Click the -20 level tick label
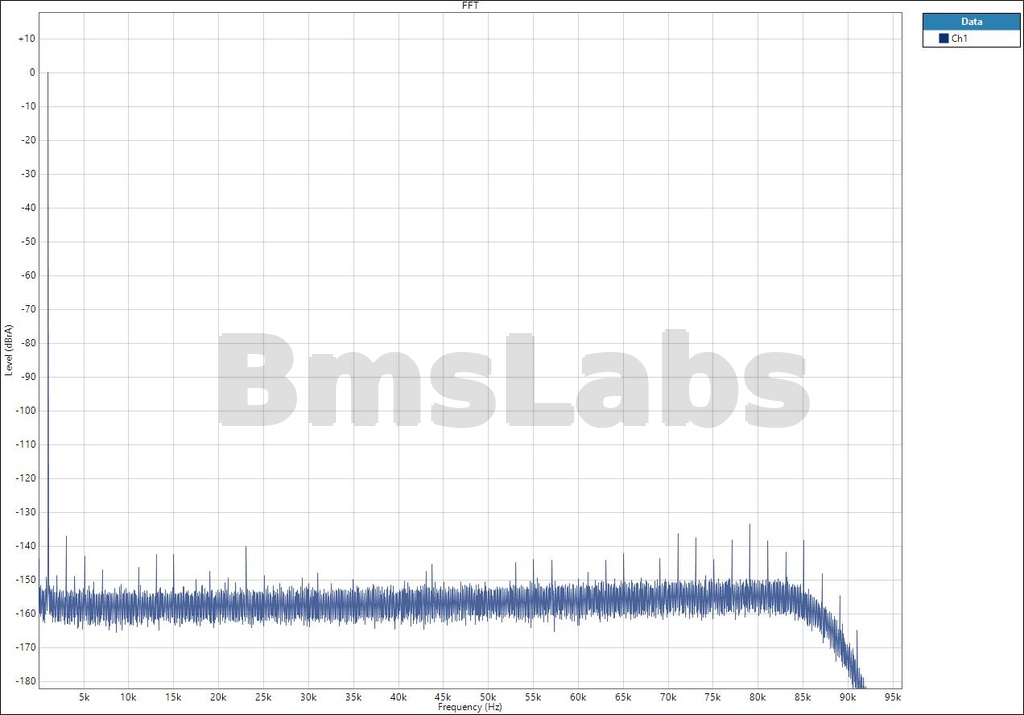Viewport: 1024px width, 715px height. point(28,140)
